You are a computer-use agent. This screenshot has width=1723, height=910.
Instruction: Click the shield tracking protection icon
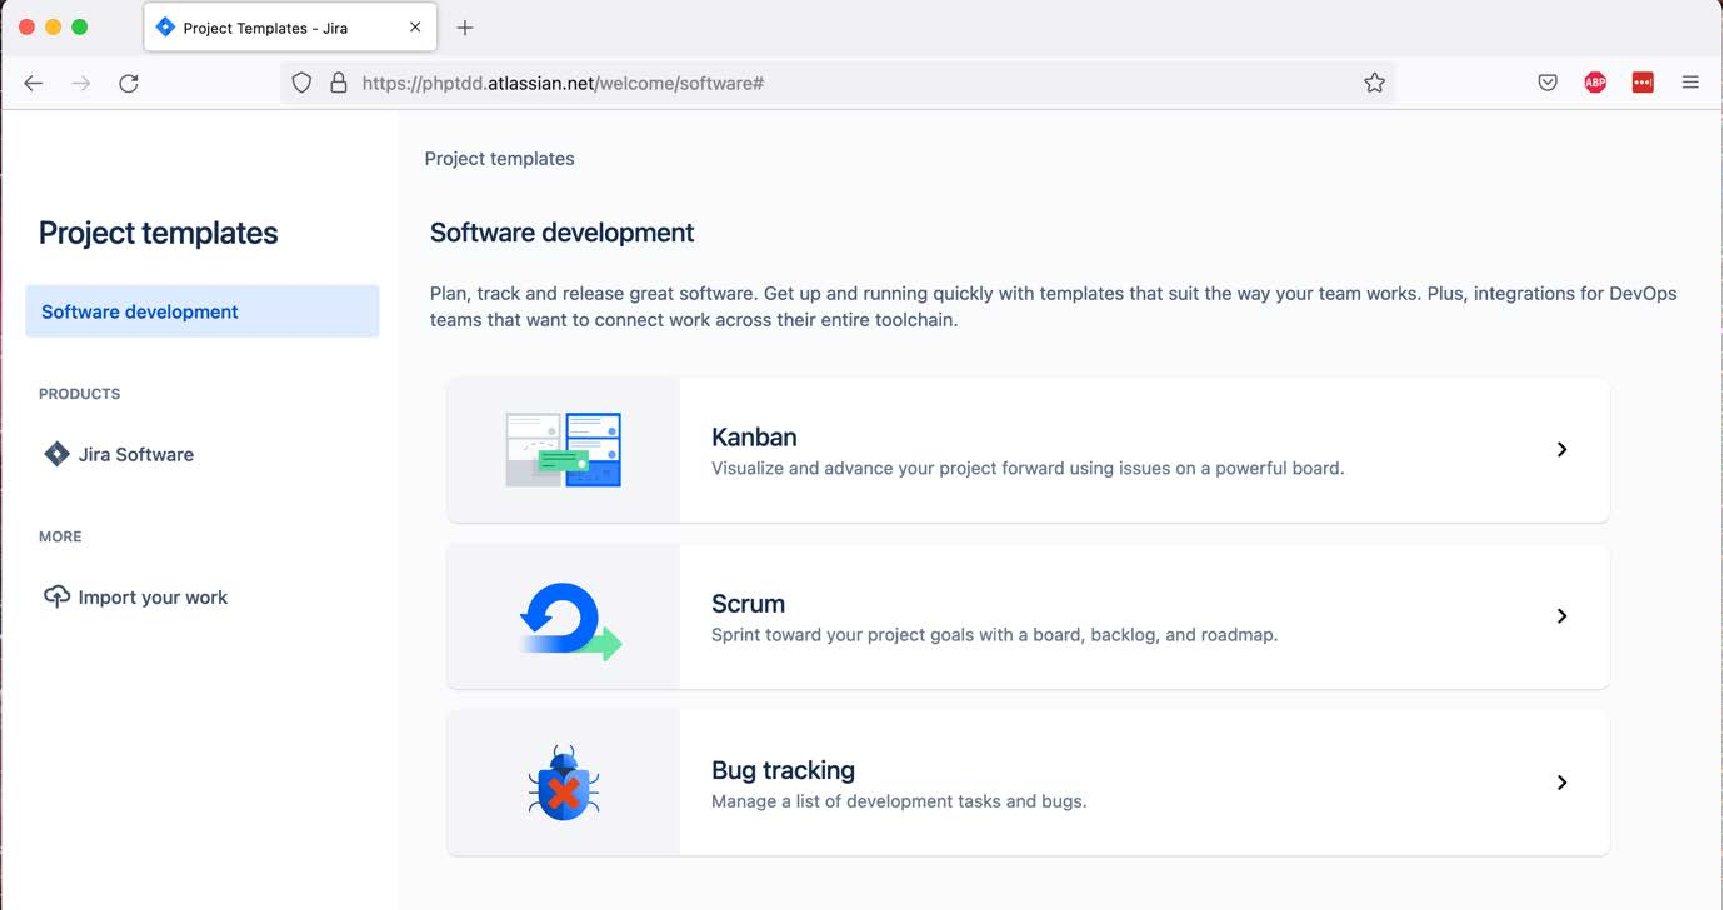pos(301,83)
